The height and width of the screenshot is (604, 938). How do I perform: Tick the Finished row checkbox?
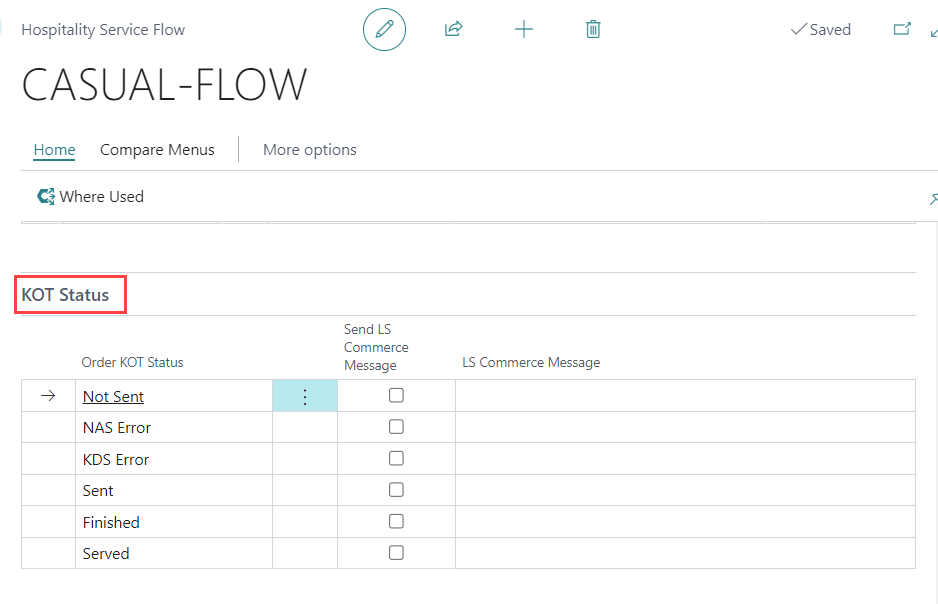[x=396, y=522]
